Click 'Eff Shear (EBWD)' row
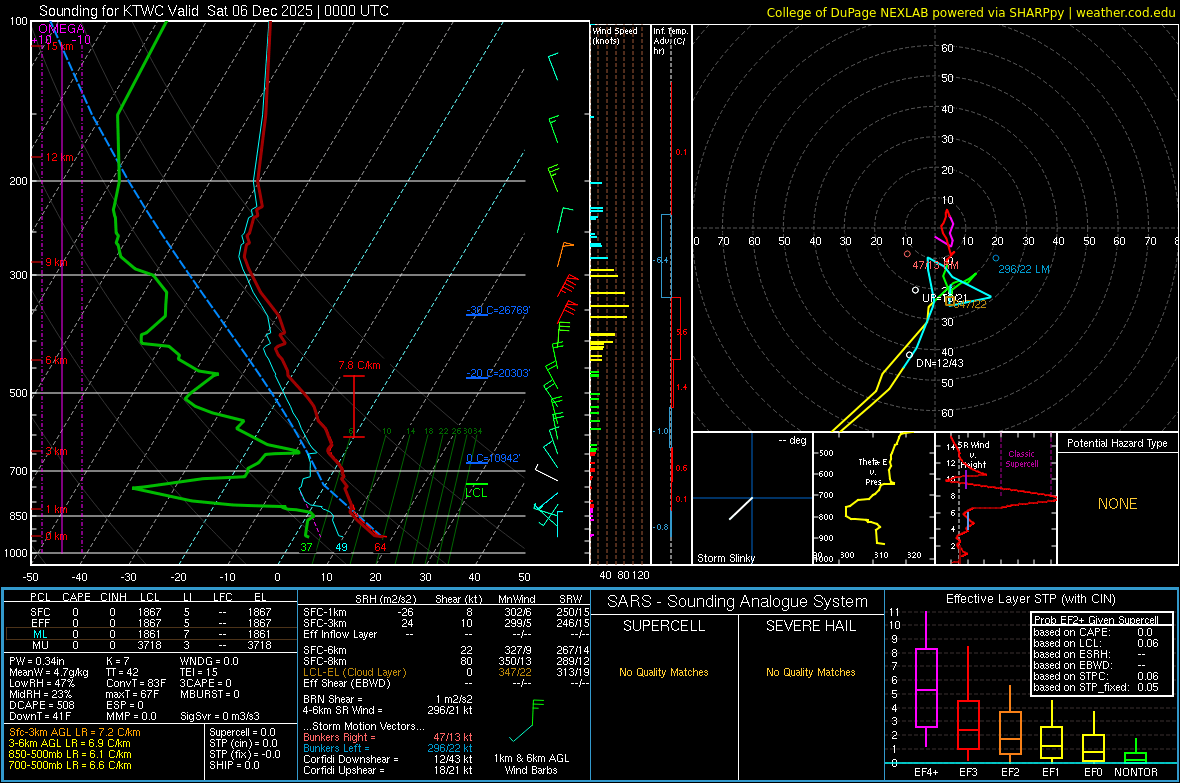The width and height of the screenshot is (1180, 783). [x=446, y=684]
